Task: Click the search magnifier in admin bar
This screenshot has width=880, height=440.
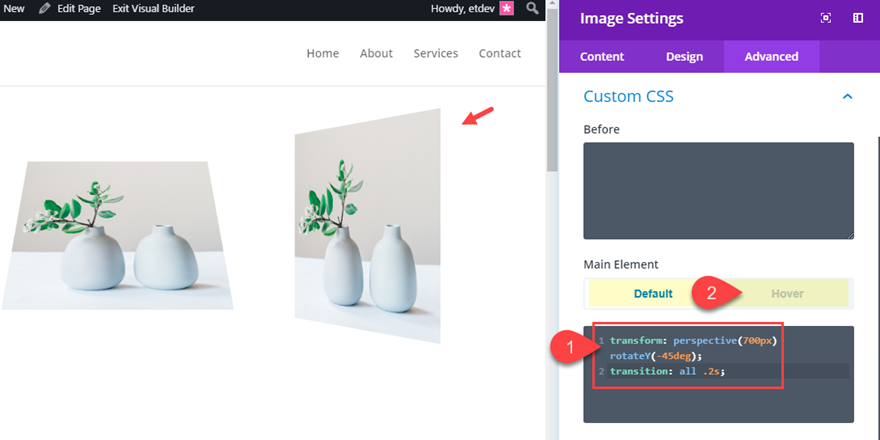Action: 533,9
